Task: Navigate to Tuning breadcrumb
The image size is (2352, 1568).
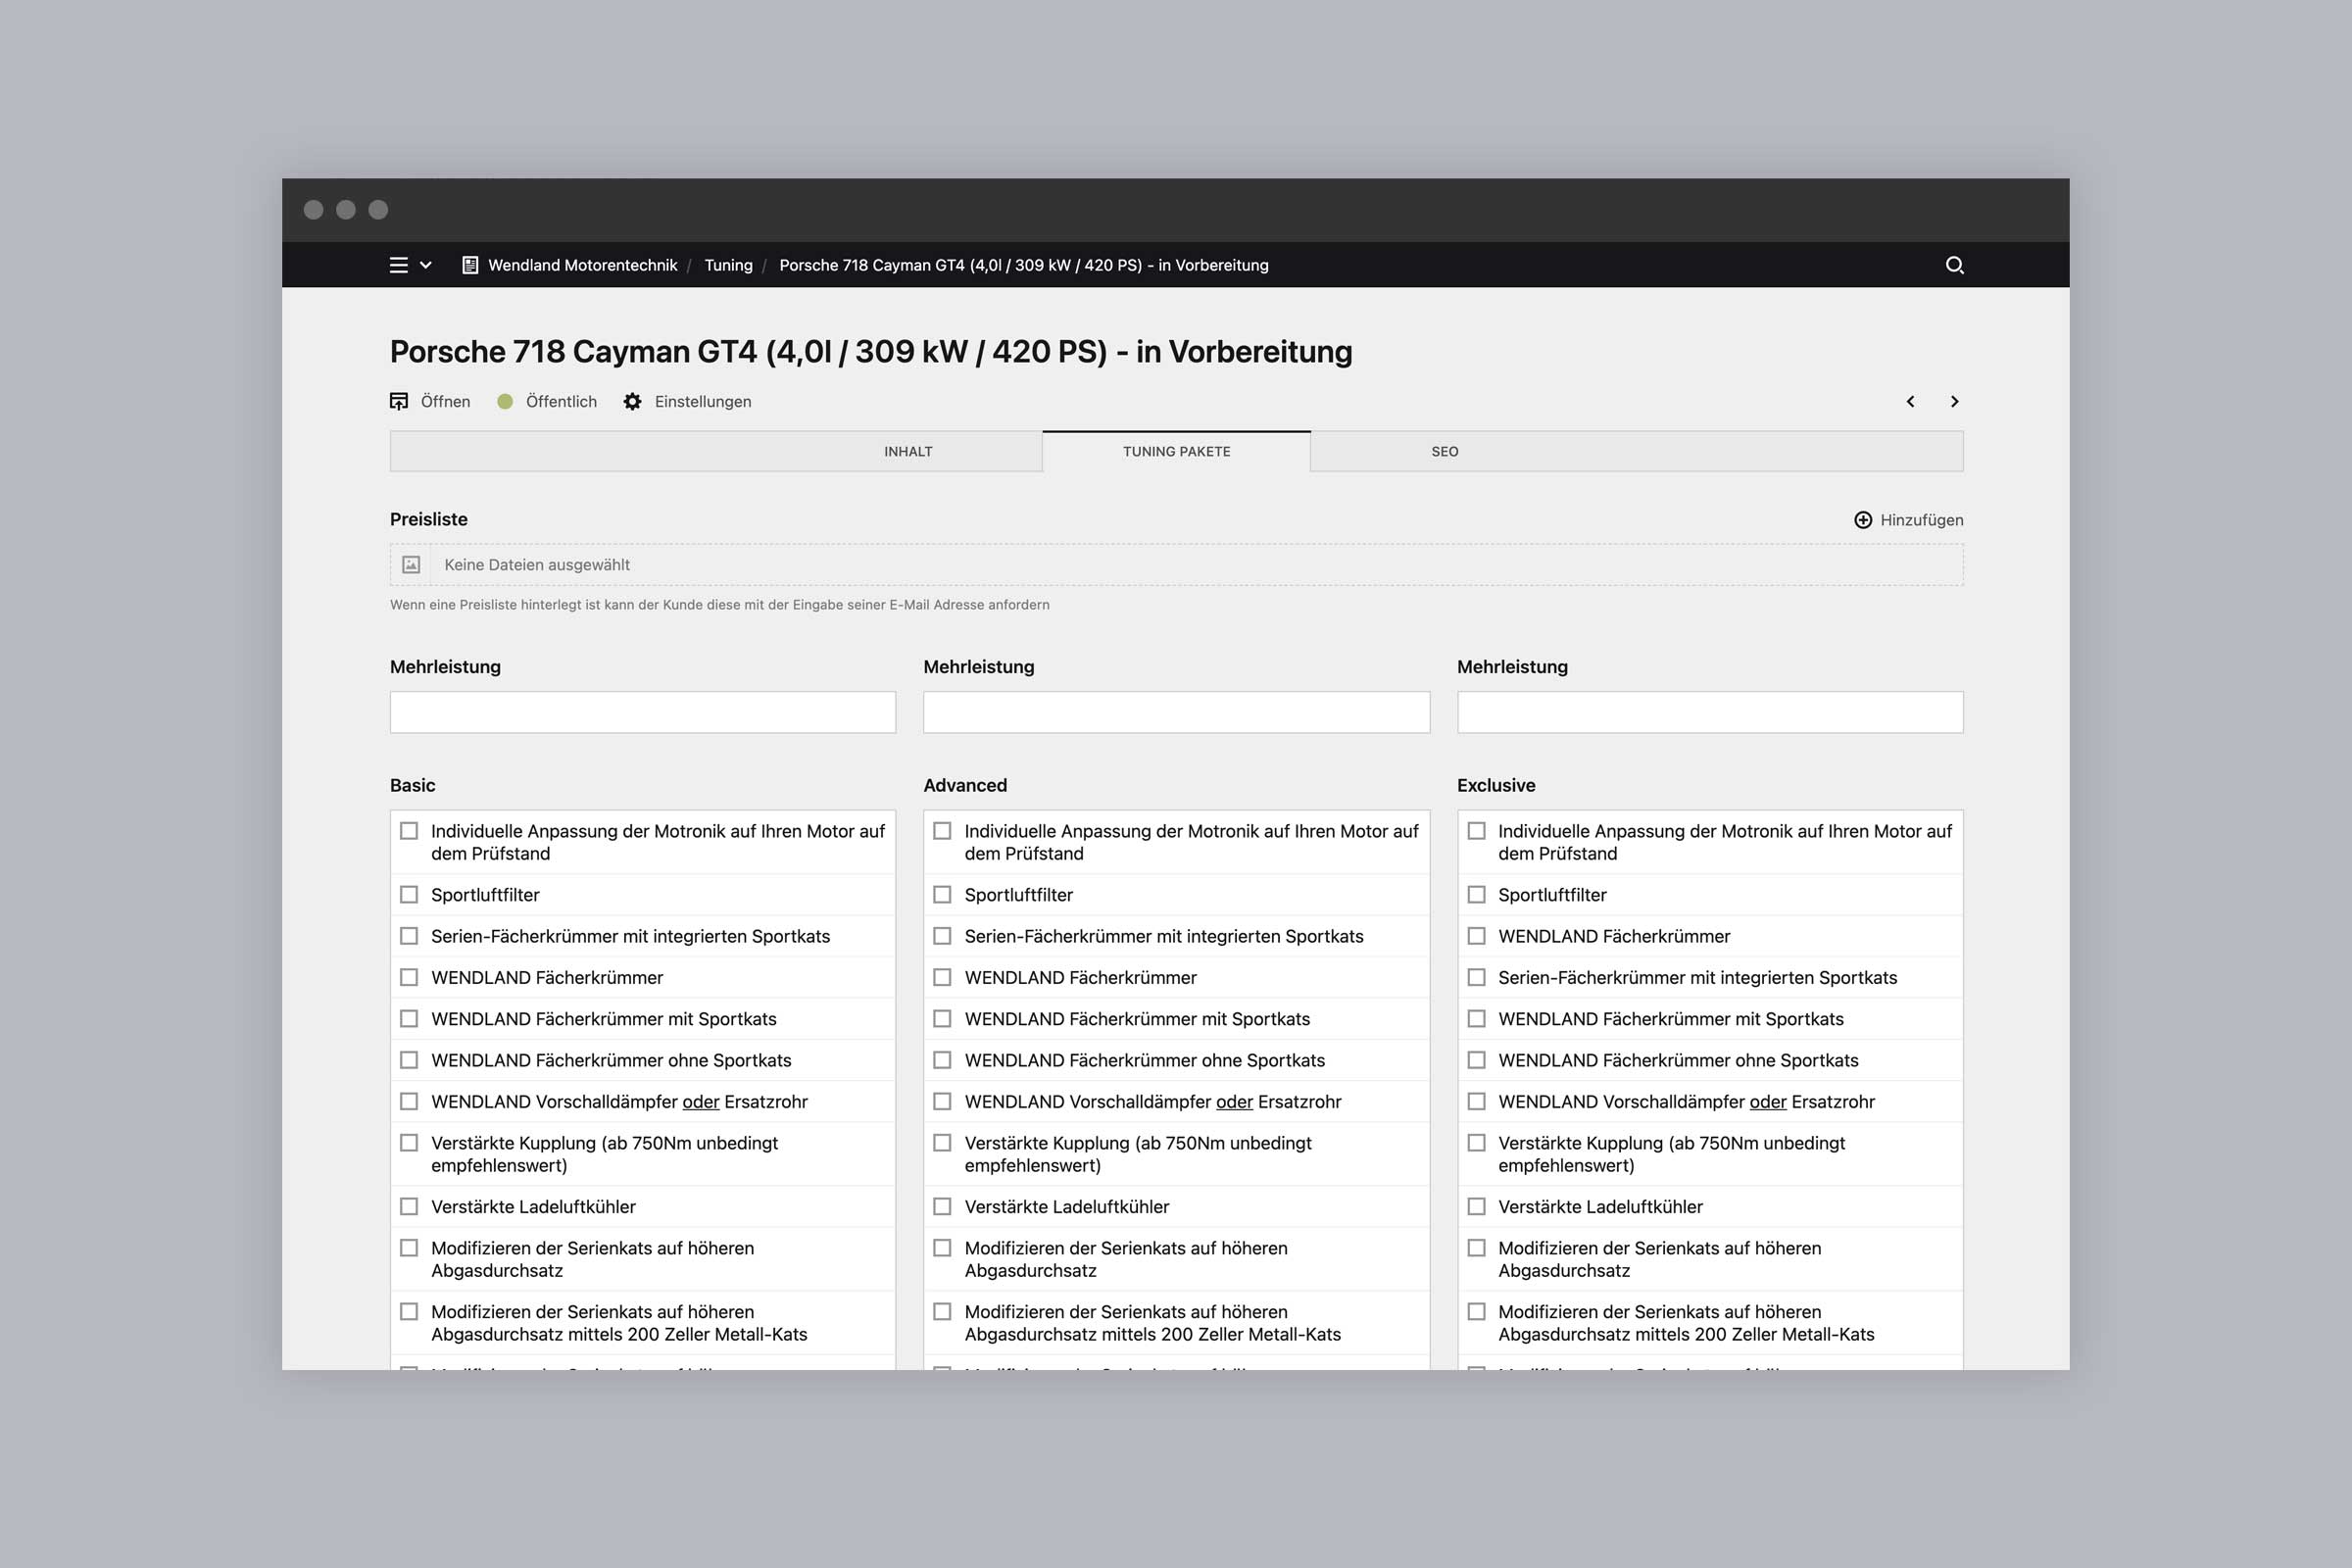Action: click(x=728, y=265)
